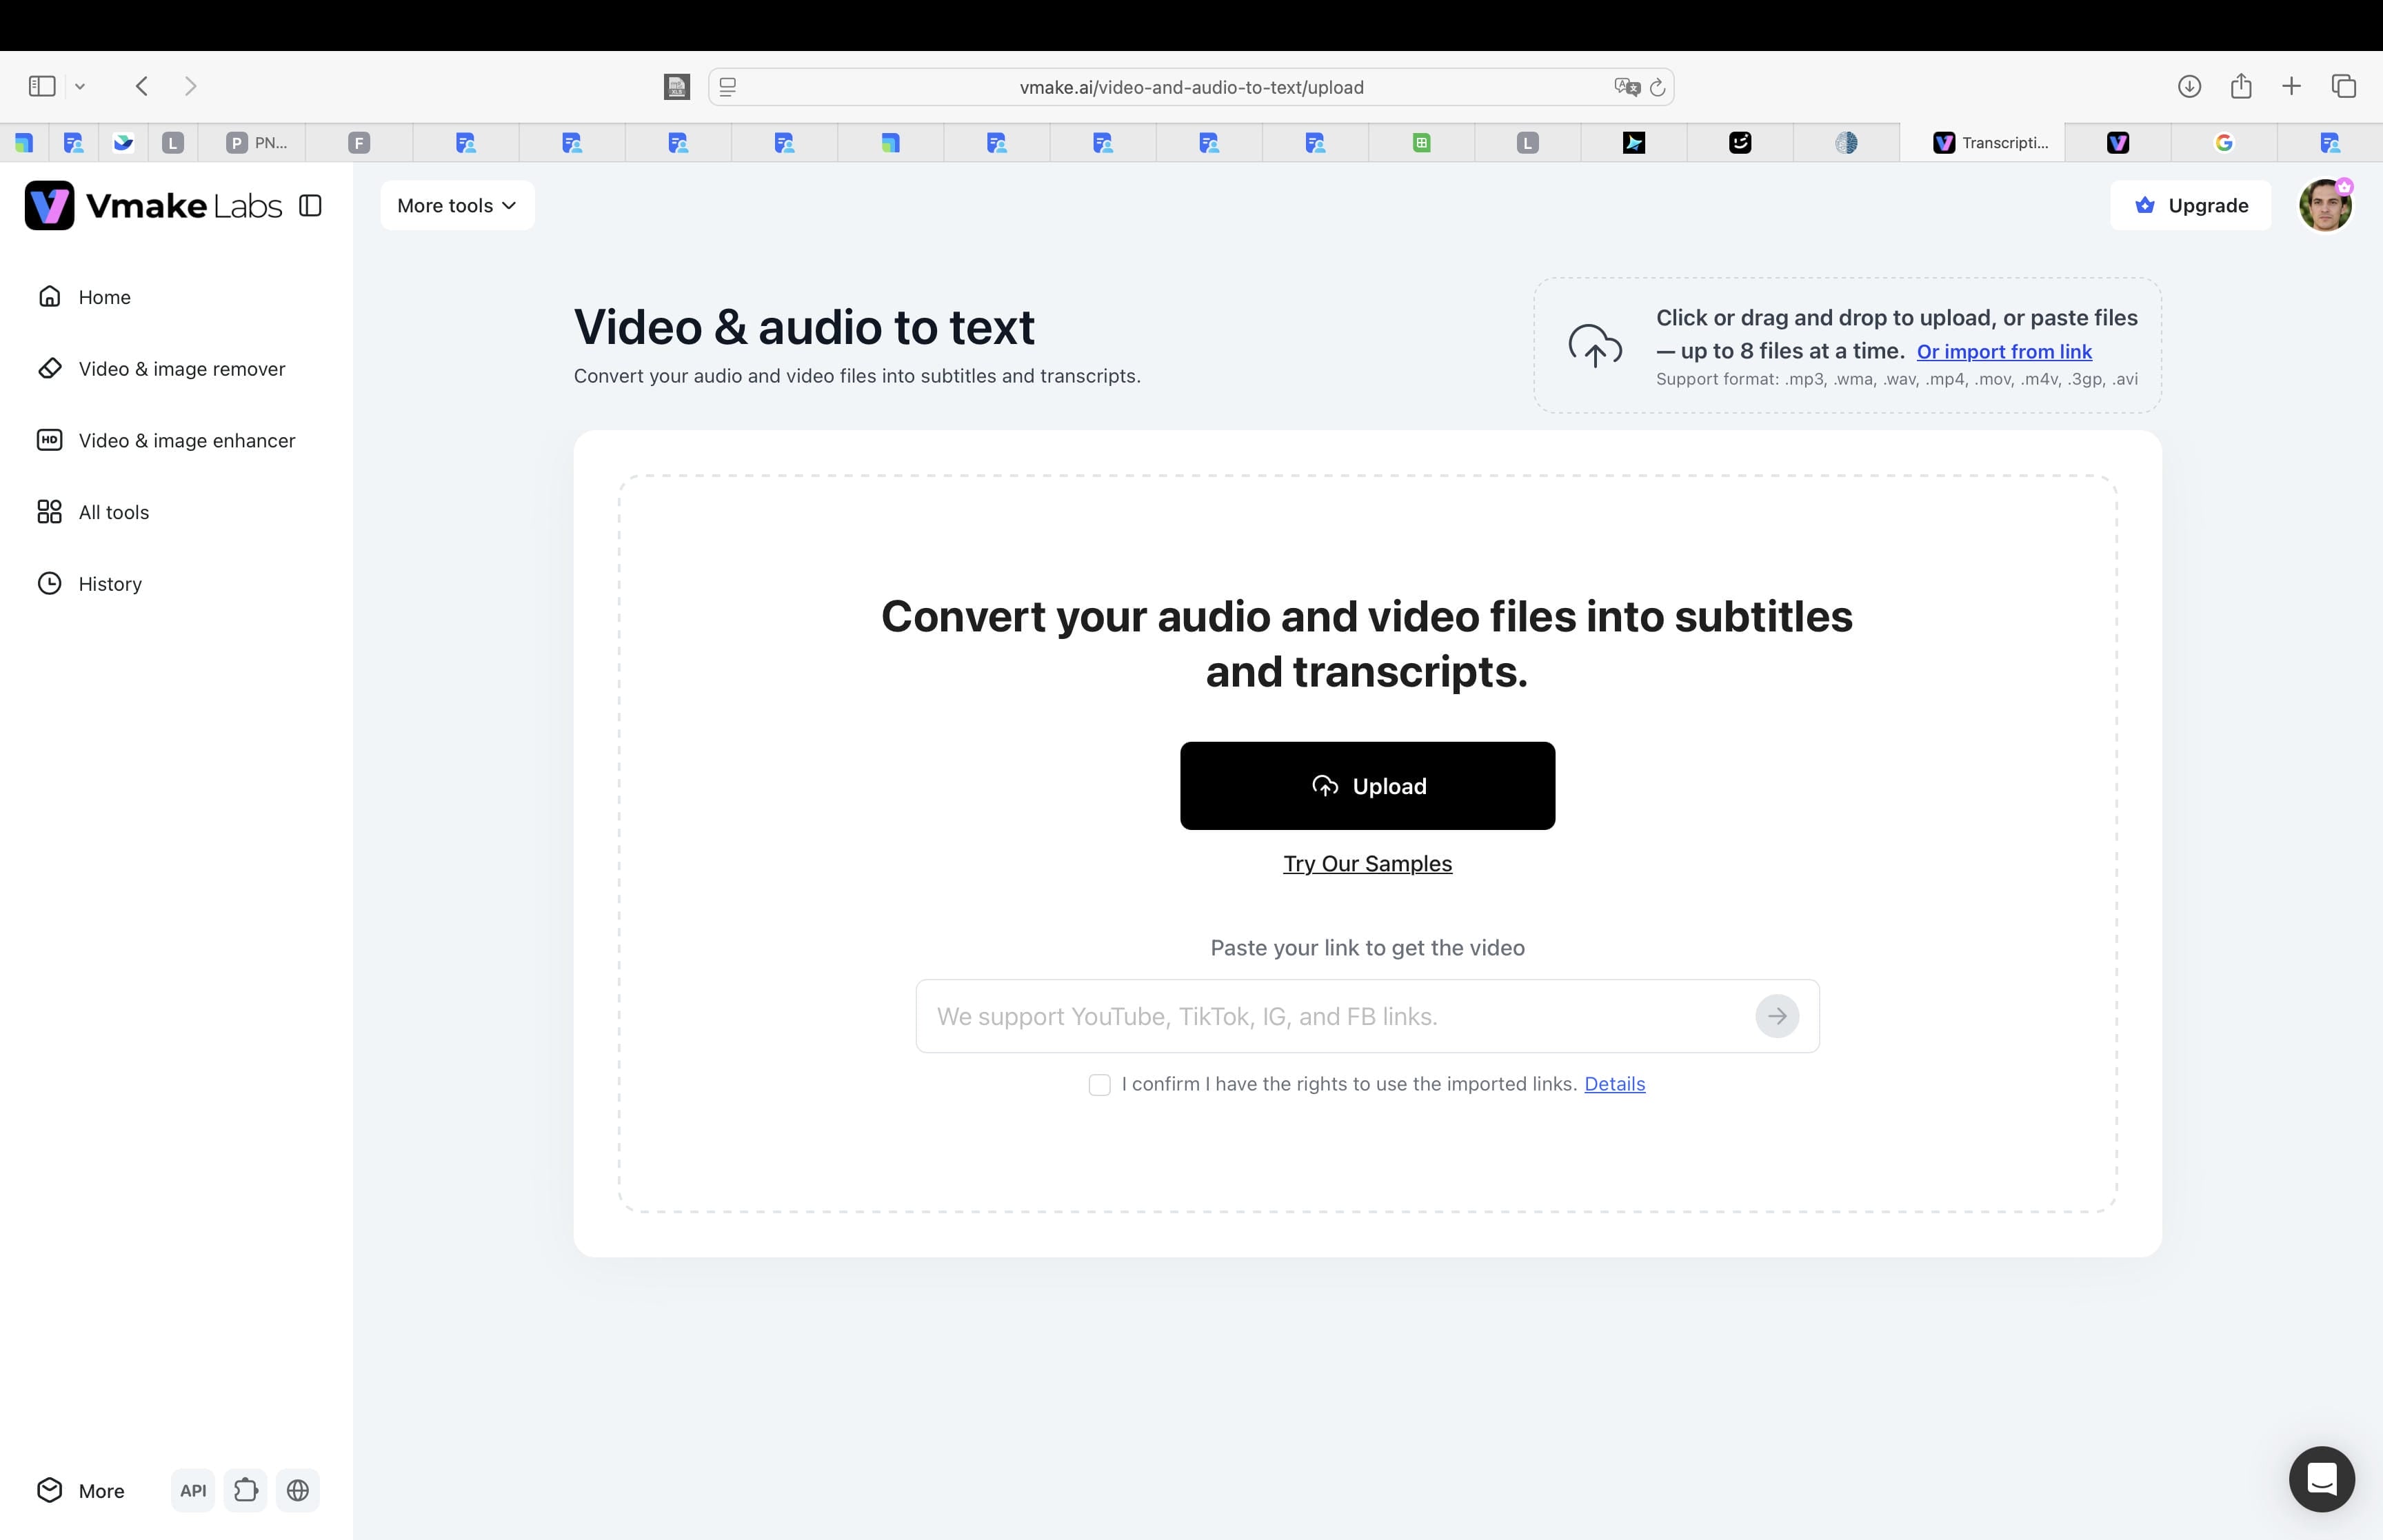This screenshot has width=2383, height=1540.
Task: Show Safari downloads
Action: [2189, 86]
